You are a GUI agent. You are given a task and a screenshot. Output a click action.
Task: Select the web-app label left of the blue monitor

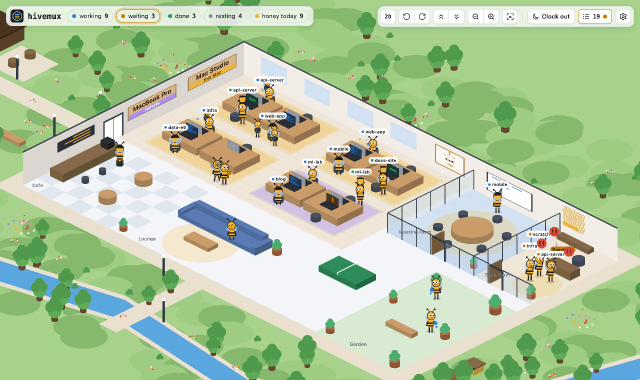tap(273, 116)
